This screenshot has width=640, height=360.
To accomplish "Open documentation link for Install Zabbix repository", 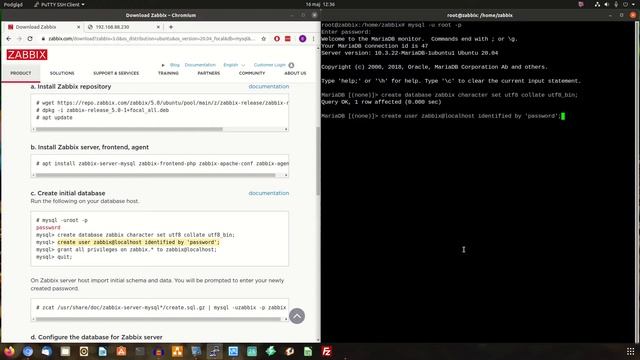I will pyautogui.click(x=269, y=87).
